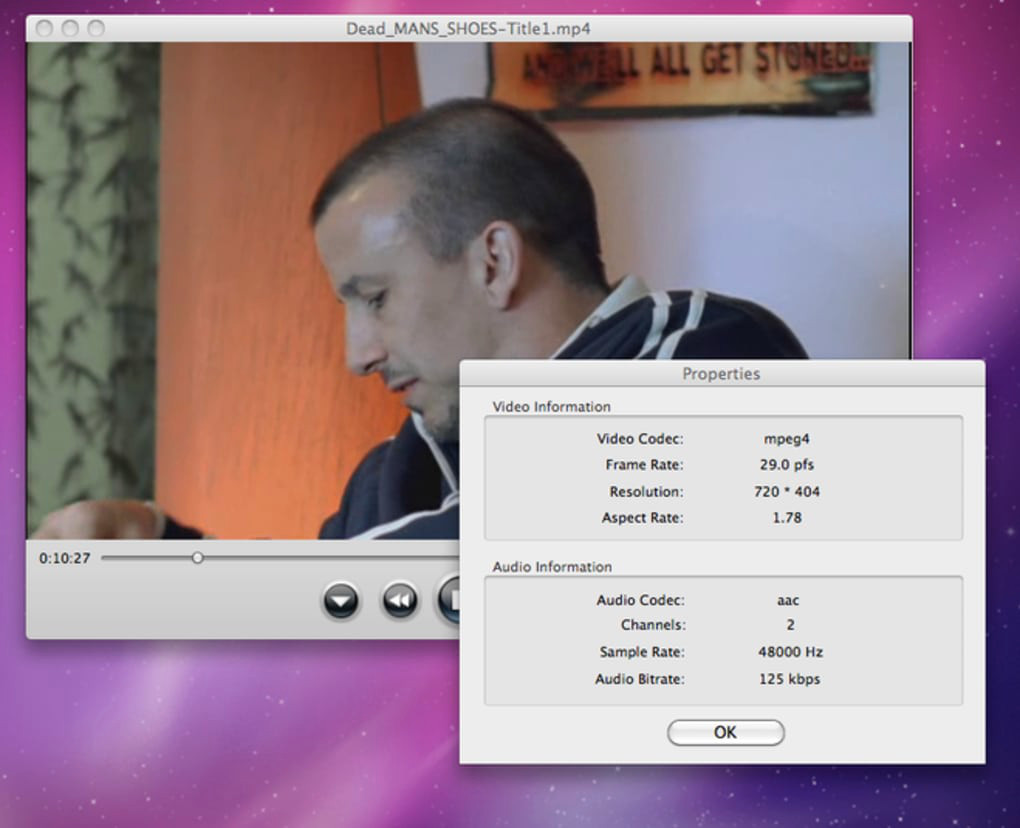Screen dimensions: 1020x828
Task: Click the seek slider knob at 0:10:27
Action: pyautogui.click(x=198, y=558)
